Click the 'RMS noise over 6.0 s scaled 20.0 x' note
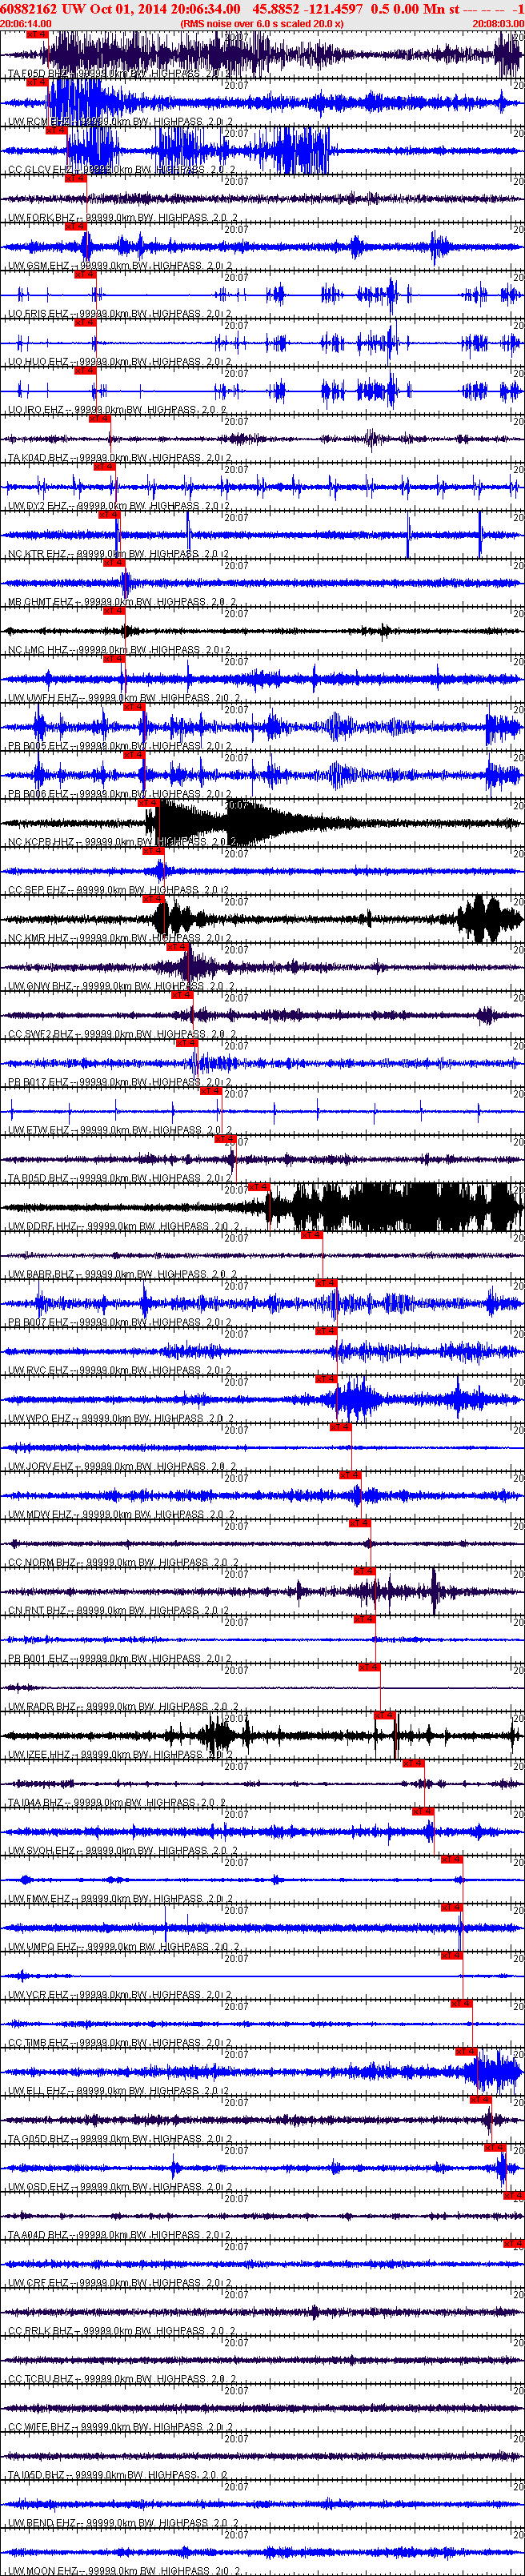The image size is (525, 2576). 262,23
